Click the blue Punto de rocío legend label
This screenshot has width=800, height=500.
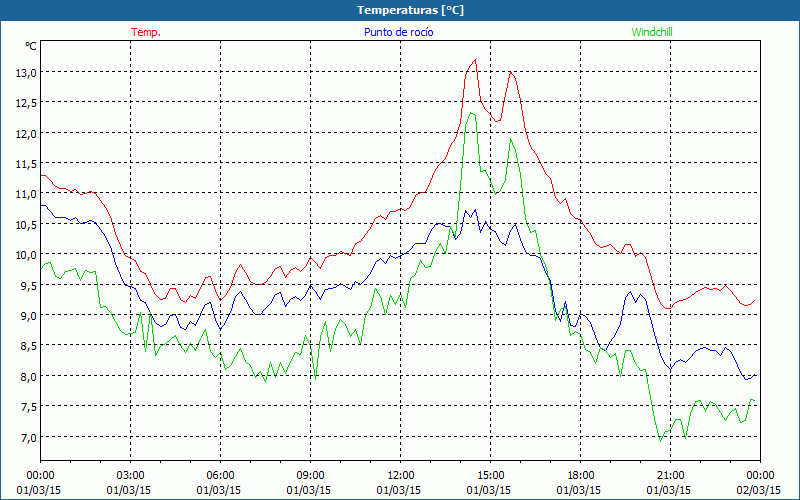coord(398,32)
